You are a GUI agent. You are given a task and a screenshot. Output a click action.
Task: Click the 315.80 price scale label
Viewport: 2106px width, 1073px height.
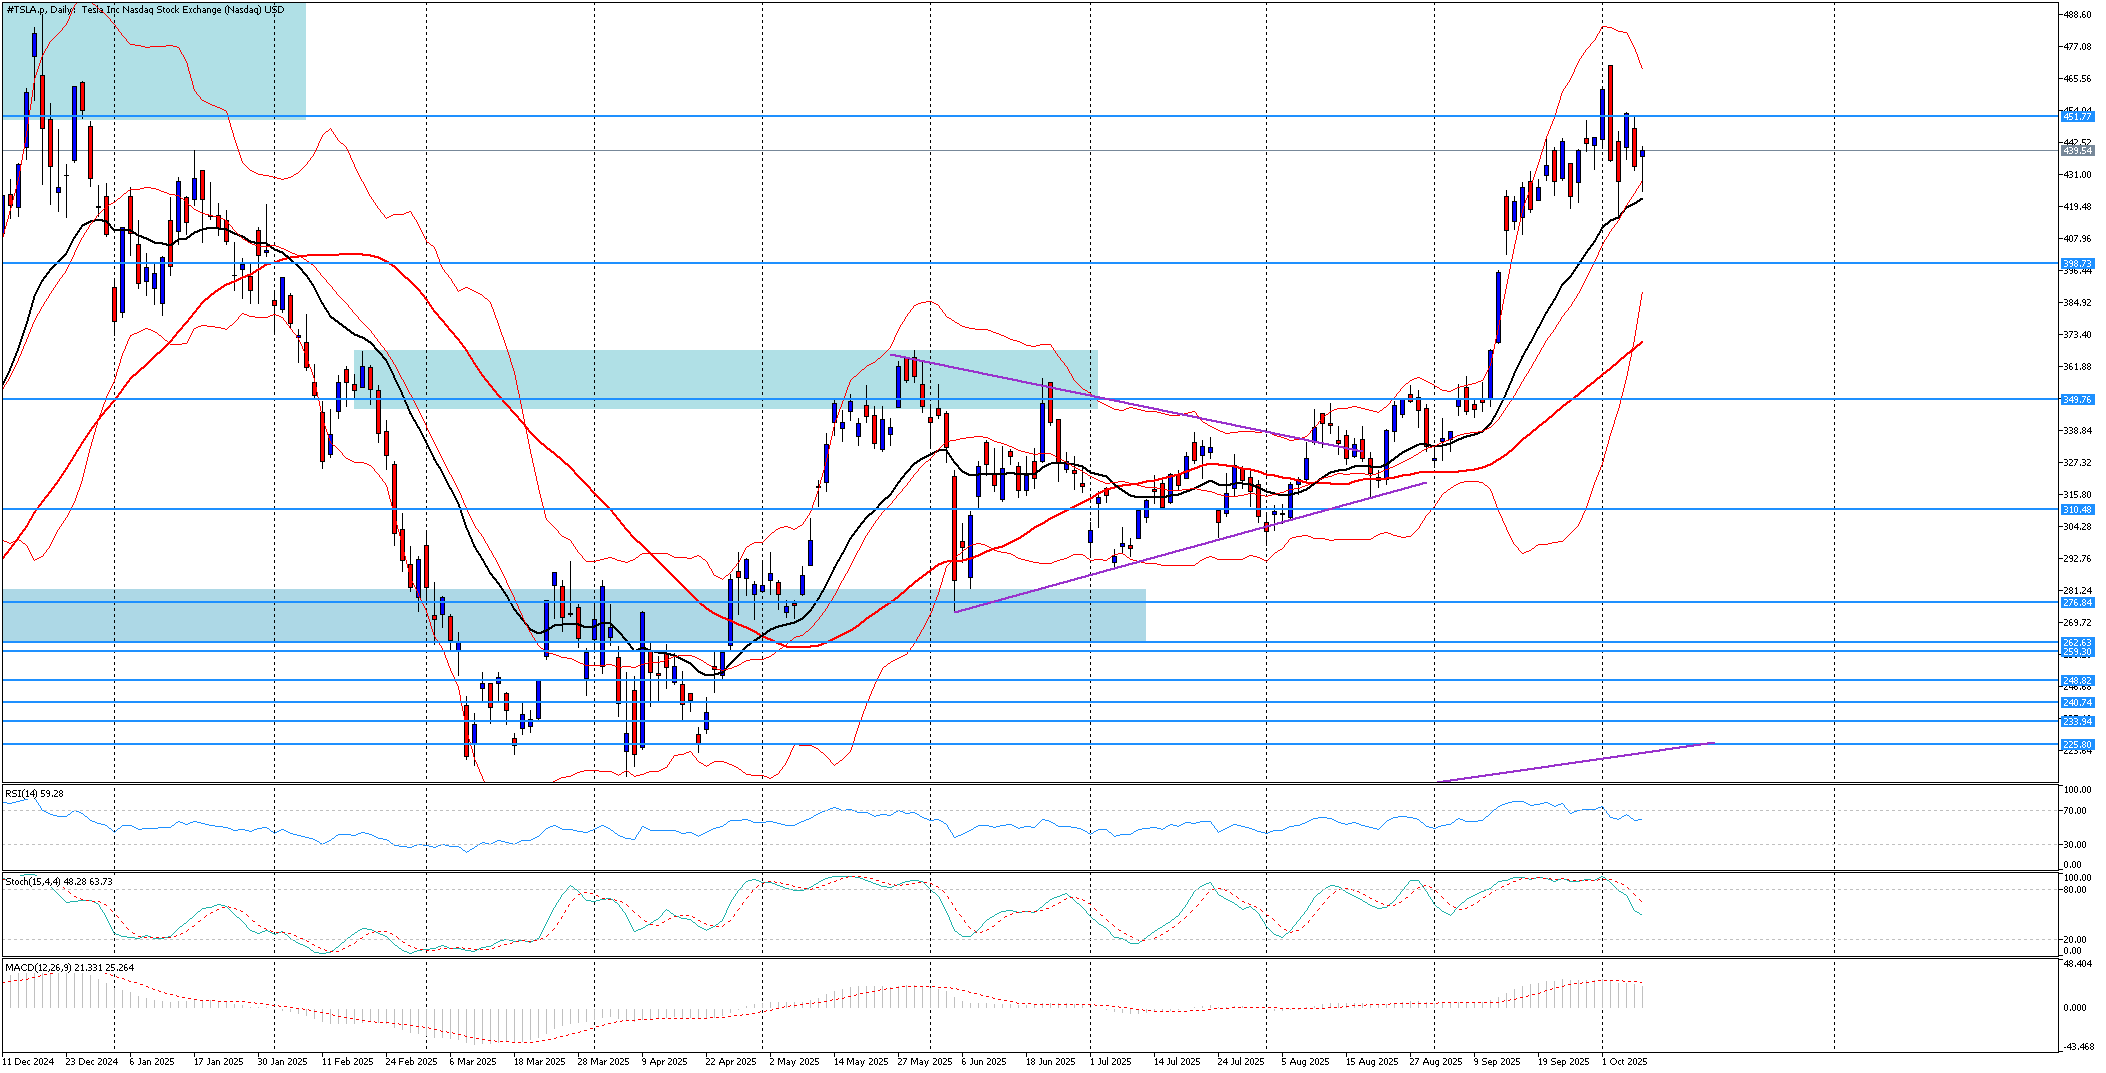click(x=2077, y=495)
